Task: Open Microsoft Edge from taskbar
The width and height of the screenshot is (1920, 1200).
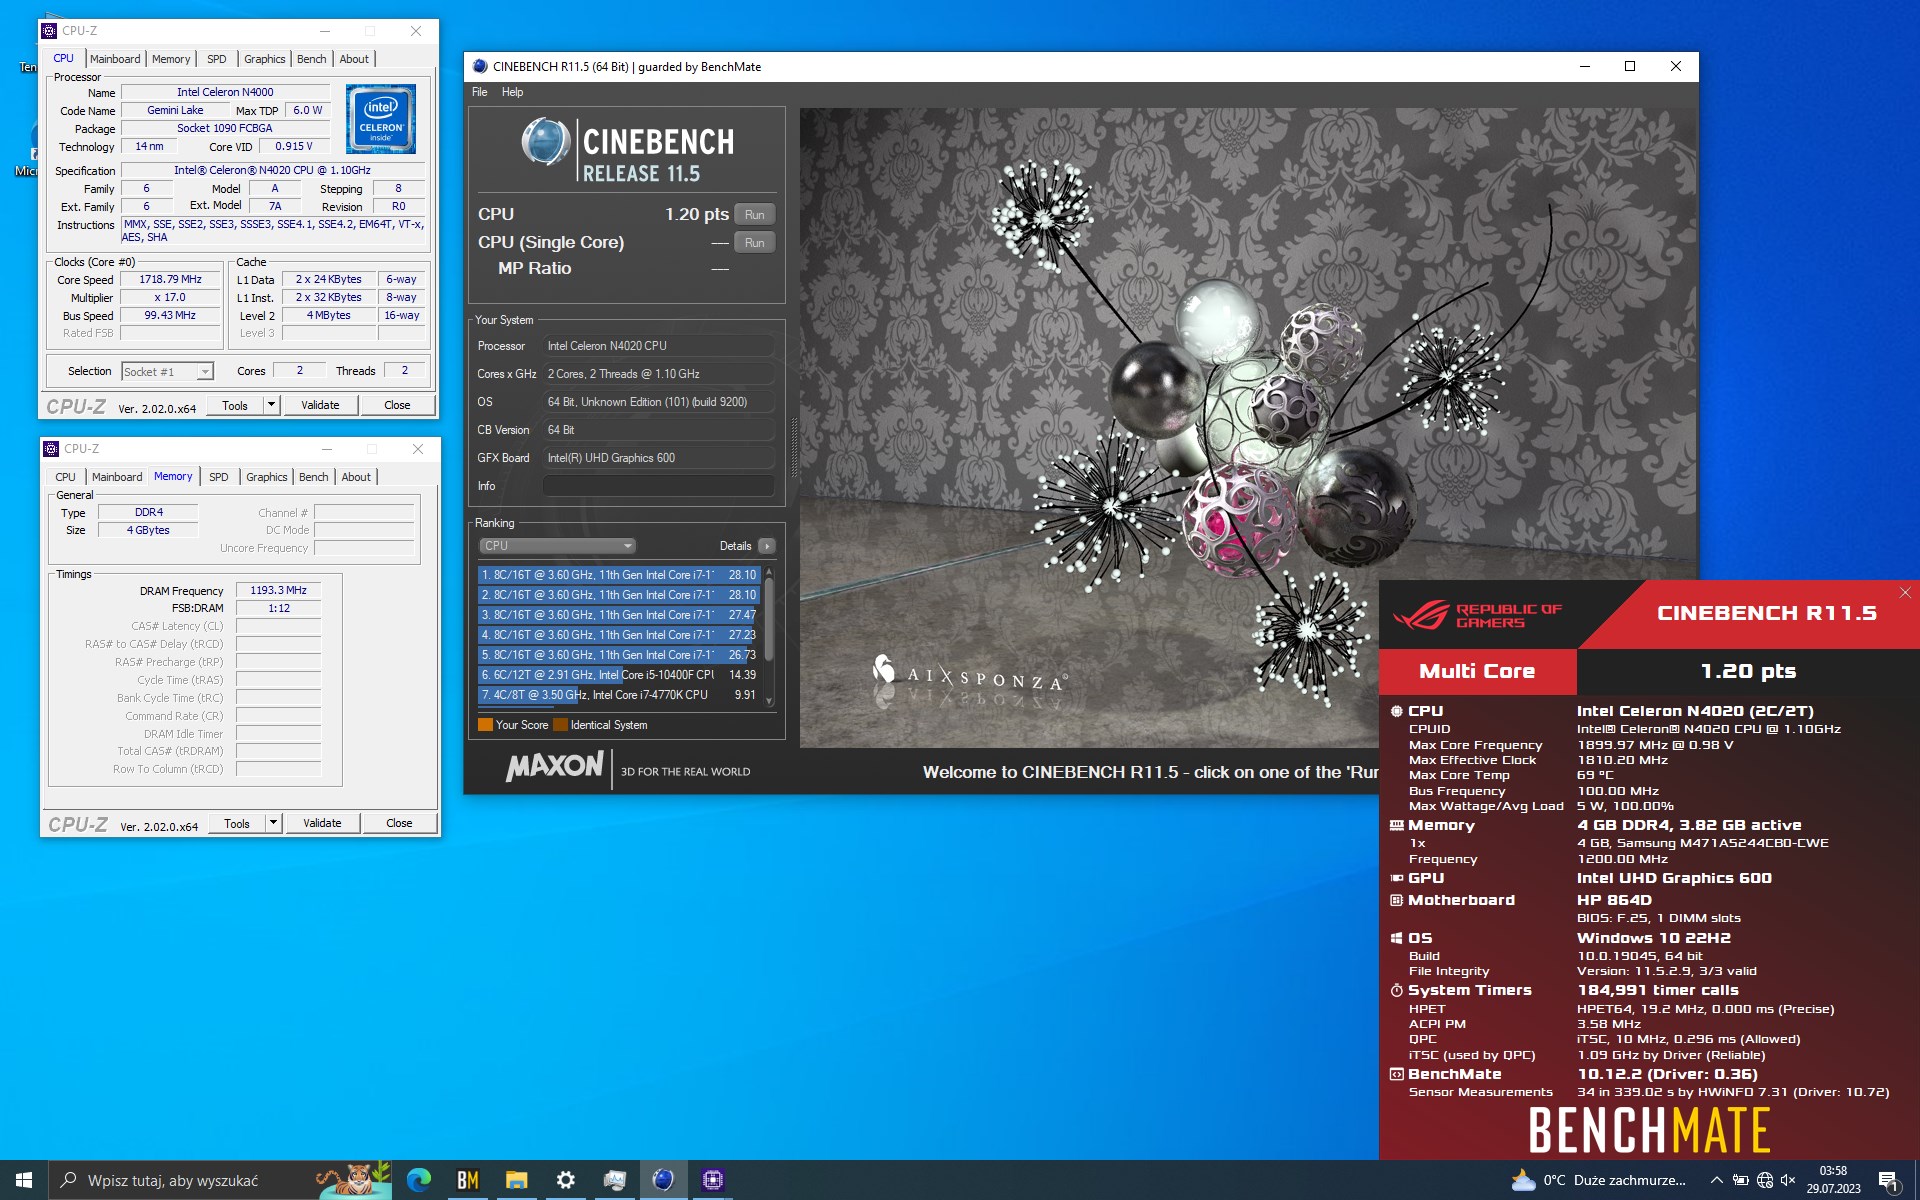Action: click(419, 1180)
